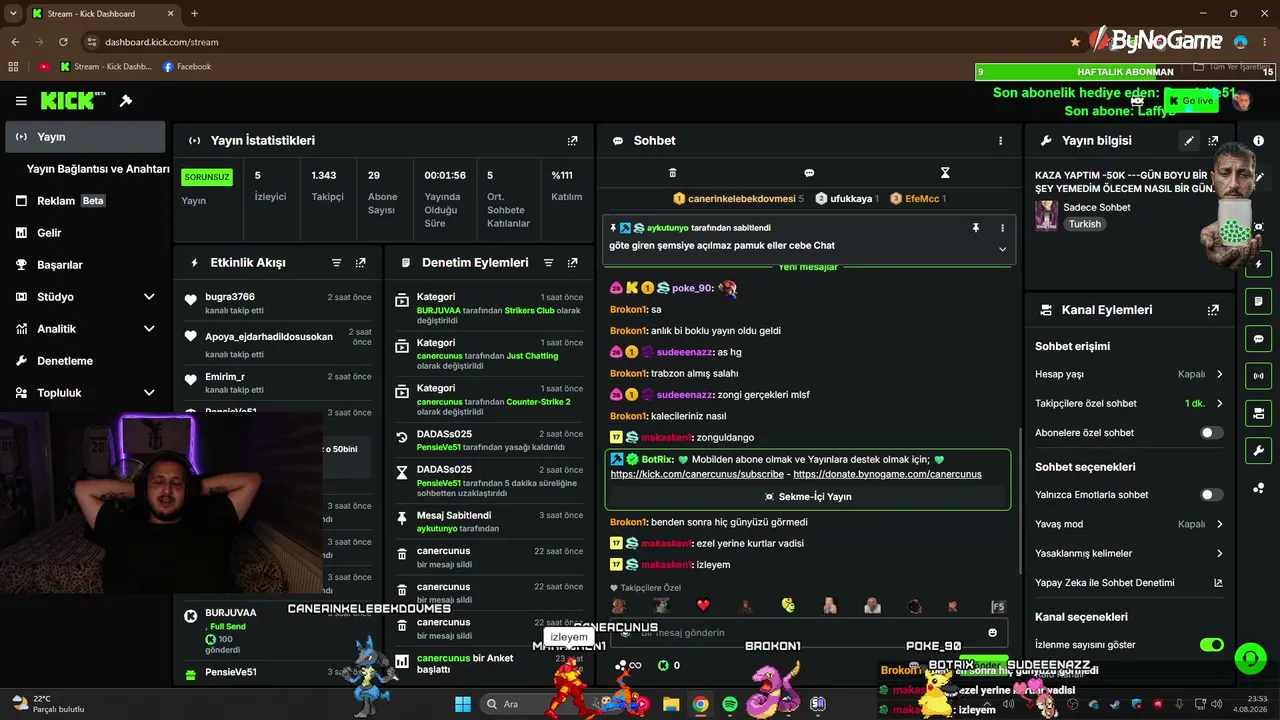Click the lightning bolt right rail icon
1280x720 pixels.
pyautogui.click(x=1259, y=265)
